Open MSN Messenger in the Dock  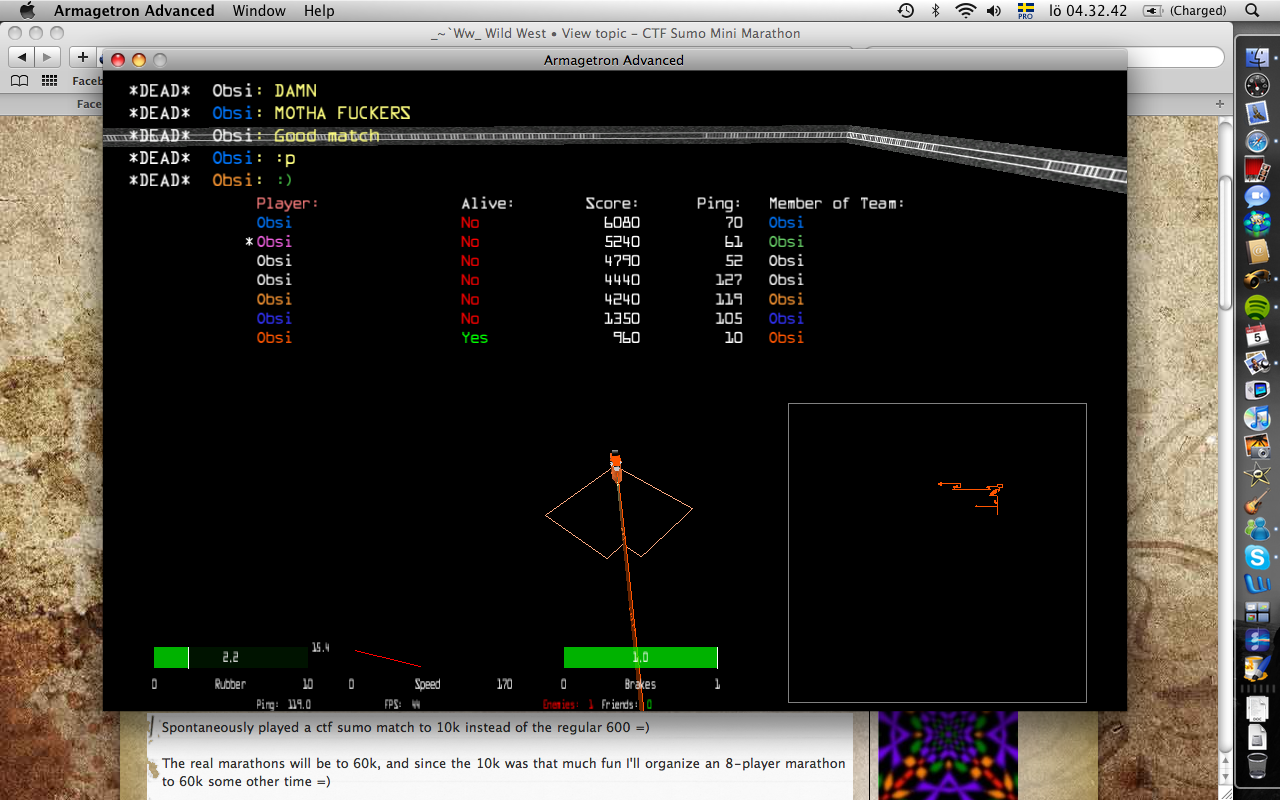point(1257,528)
